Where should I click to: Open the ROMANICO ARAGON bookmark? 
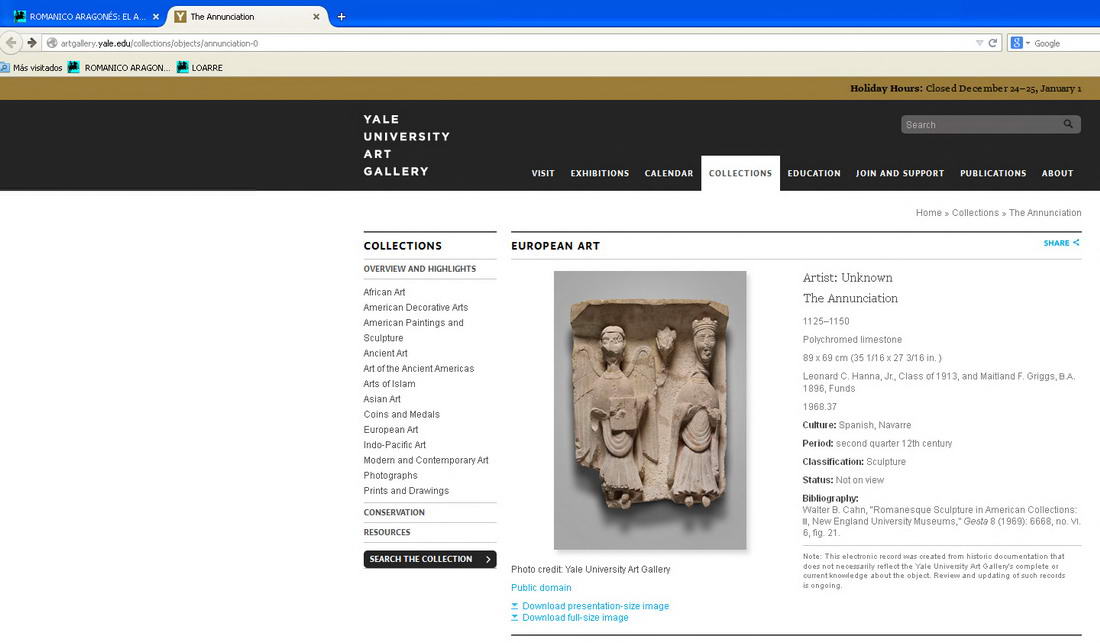click(x=119, y=67)
